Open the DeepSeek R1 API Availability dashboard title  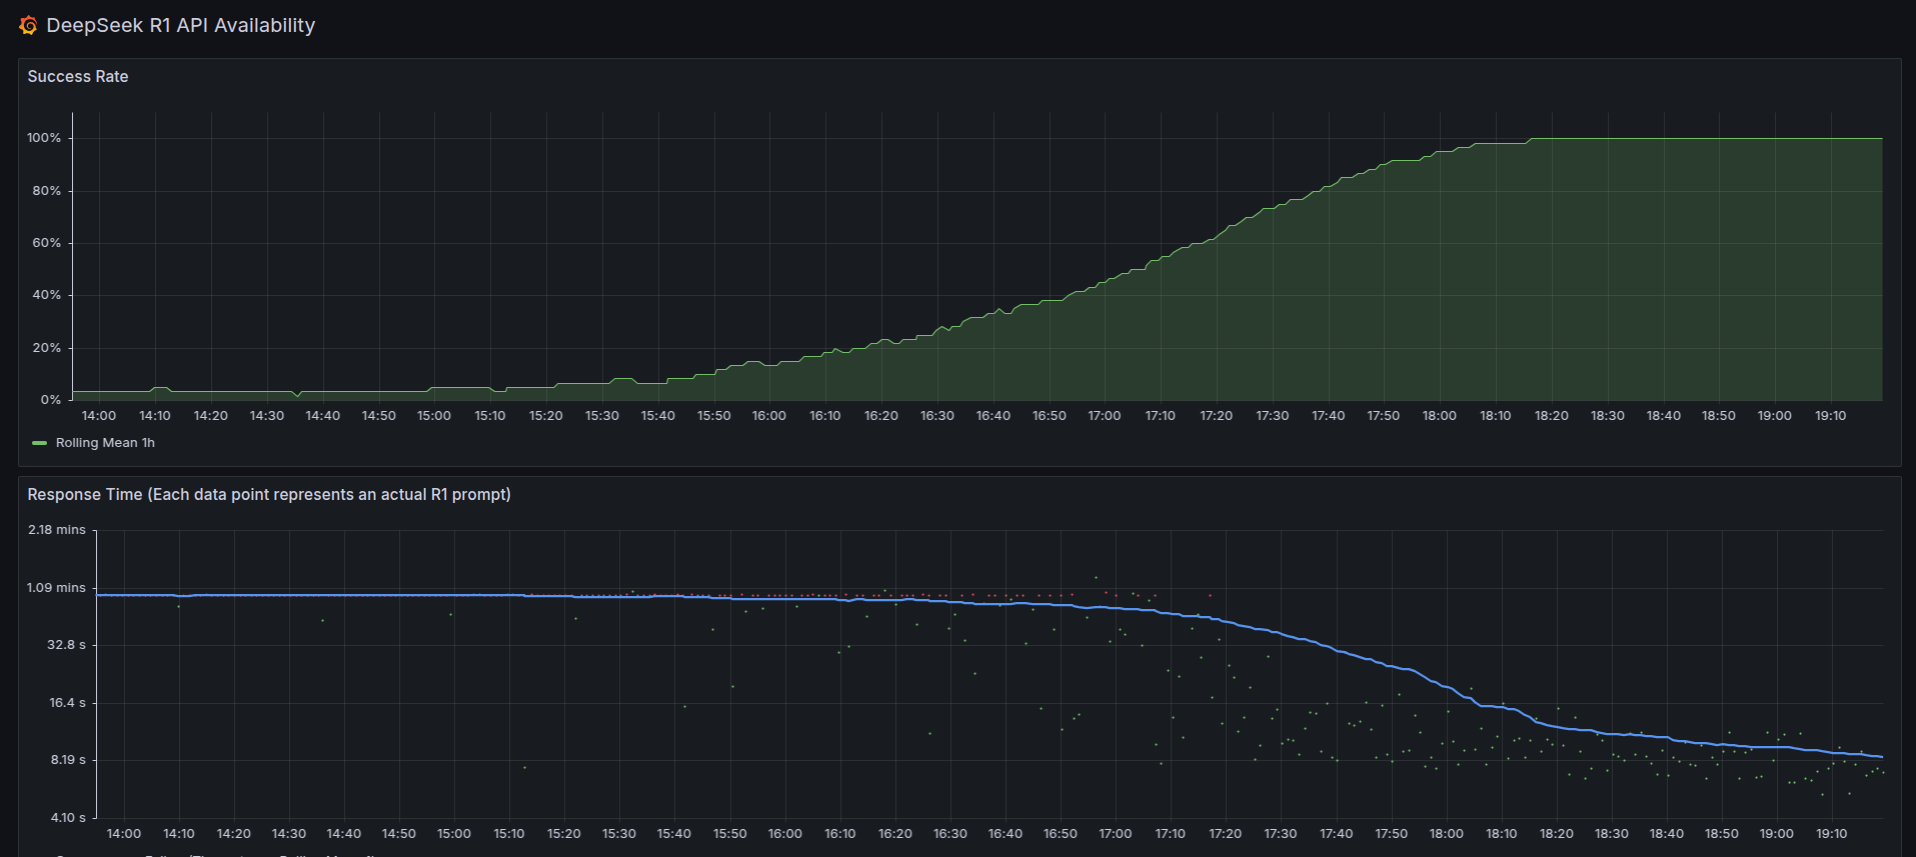180,26
